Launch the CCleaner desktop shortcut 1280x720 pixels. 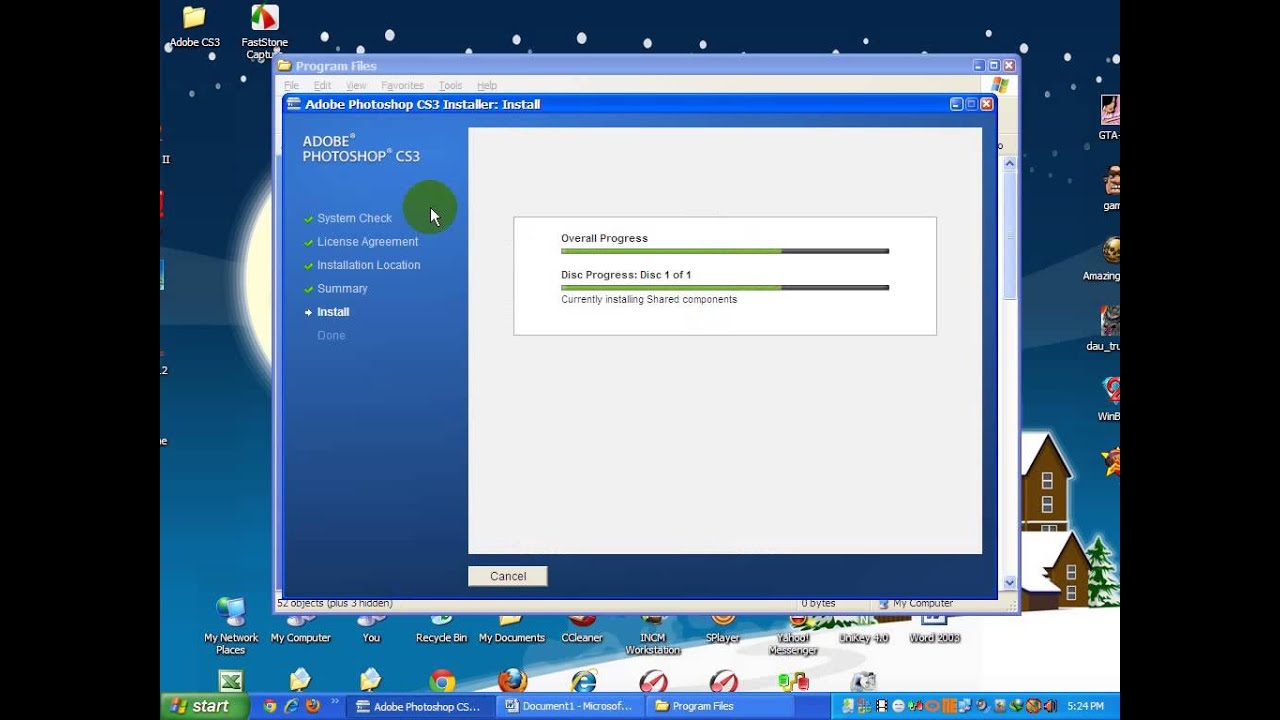[582, 630]
